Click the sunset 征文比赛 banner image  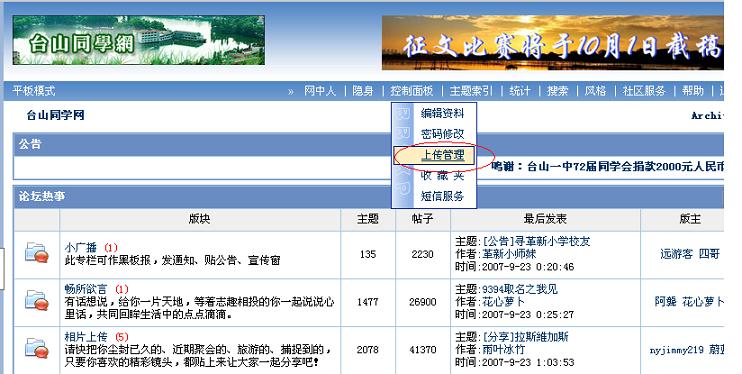[552, 43]
